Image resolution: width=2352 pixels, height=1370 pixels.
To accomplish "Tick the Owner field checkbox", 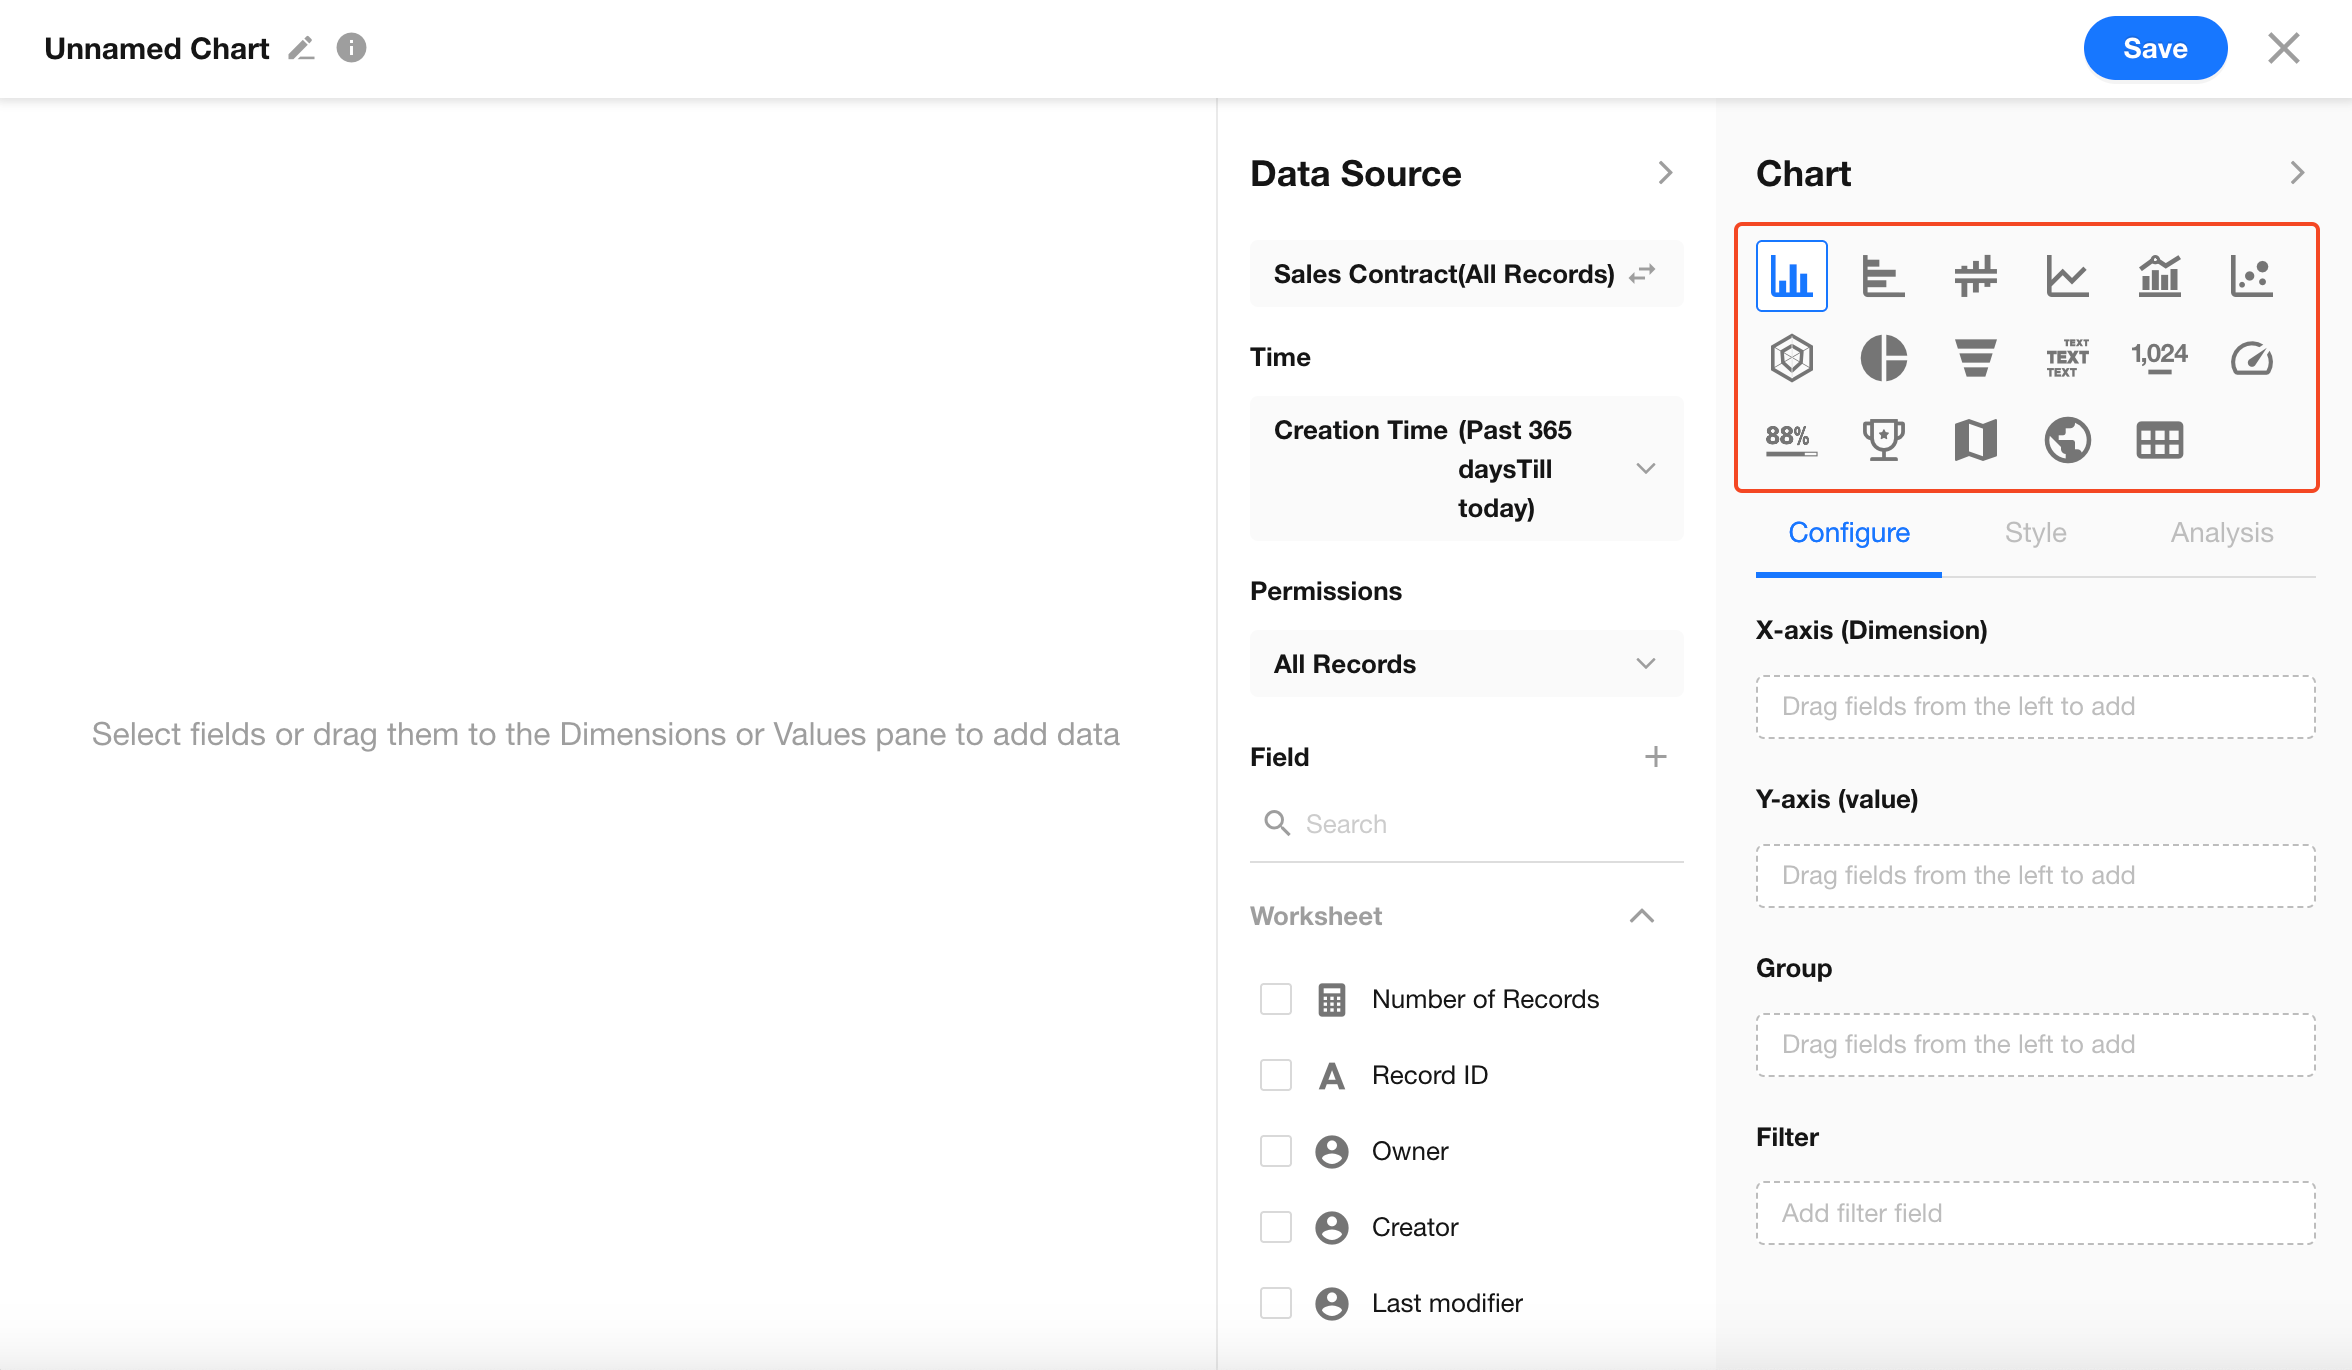I will point(1276,1151).
